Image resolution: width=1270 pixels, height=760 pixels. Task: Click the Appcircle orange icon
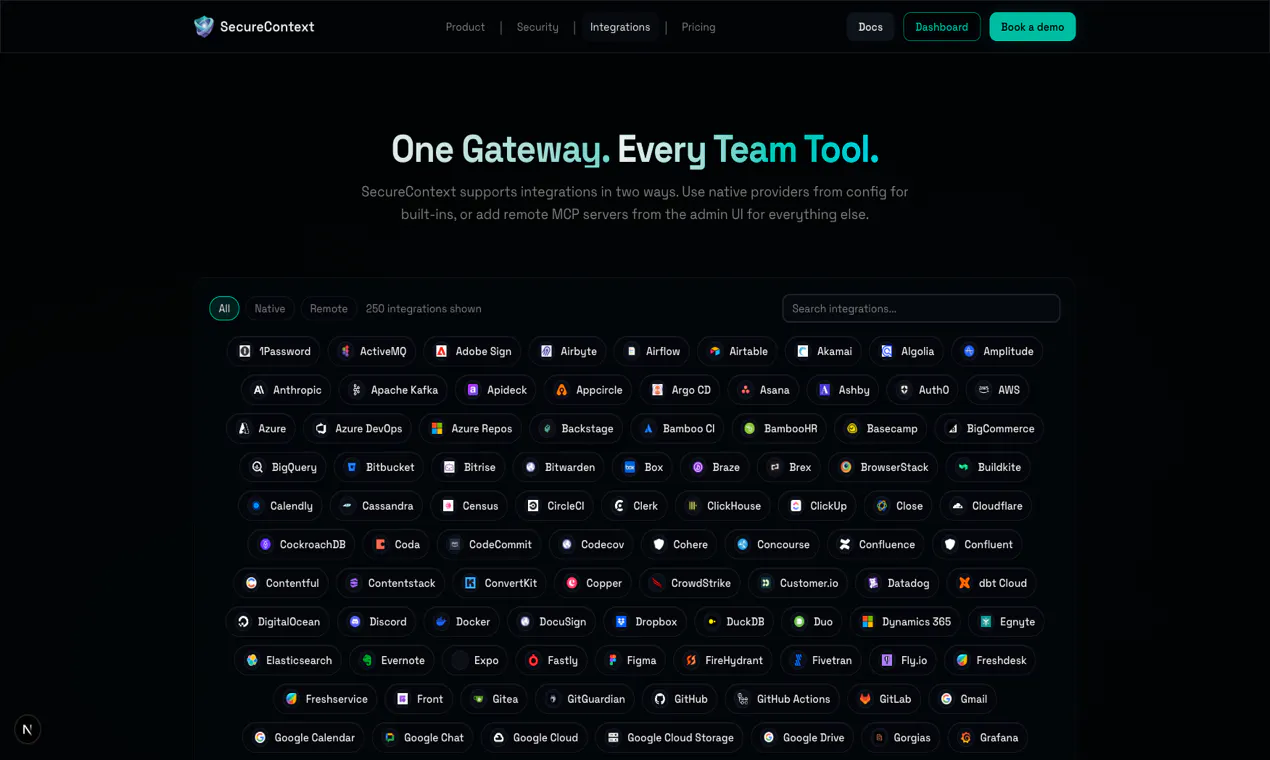click(562, 390)
